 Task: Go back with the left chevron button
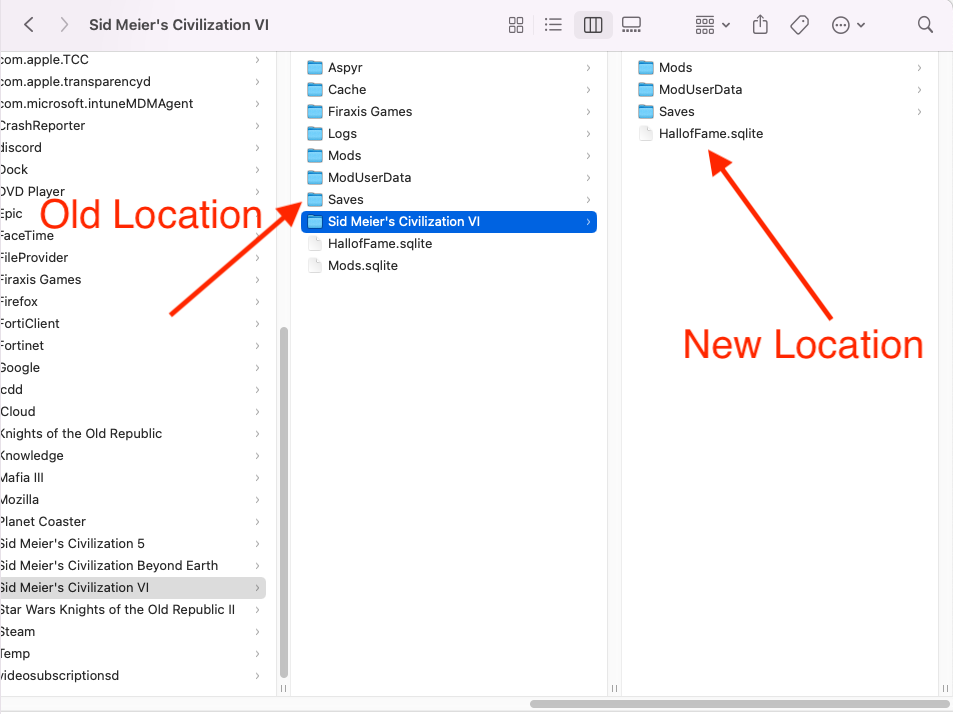click(29, 25)
